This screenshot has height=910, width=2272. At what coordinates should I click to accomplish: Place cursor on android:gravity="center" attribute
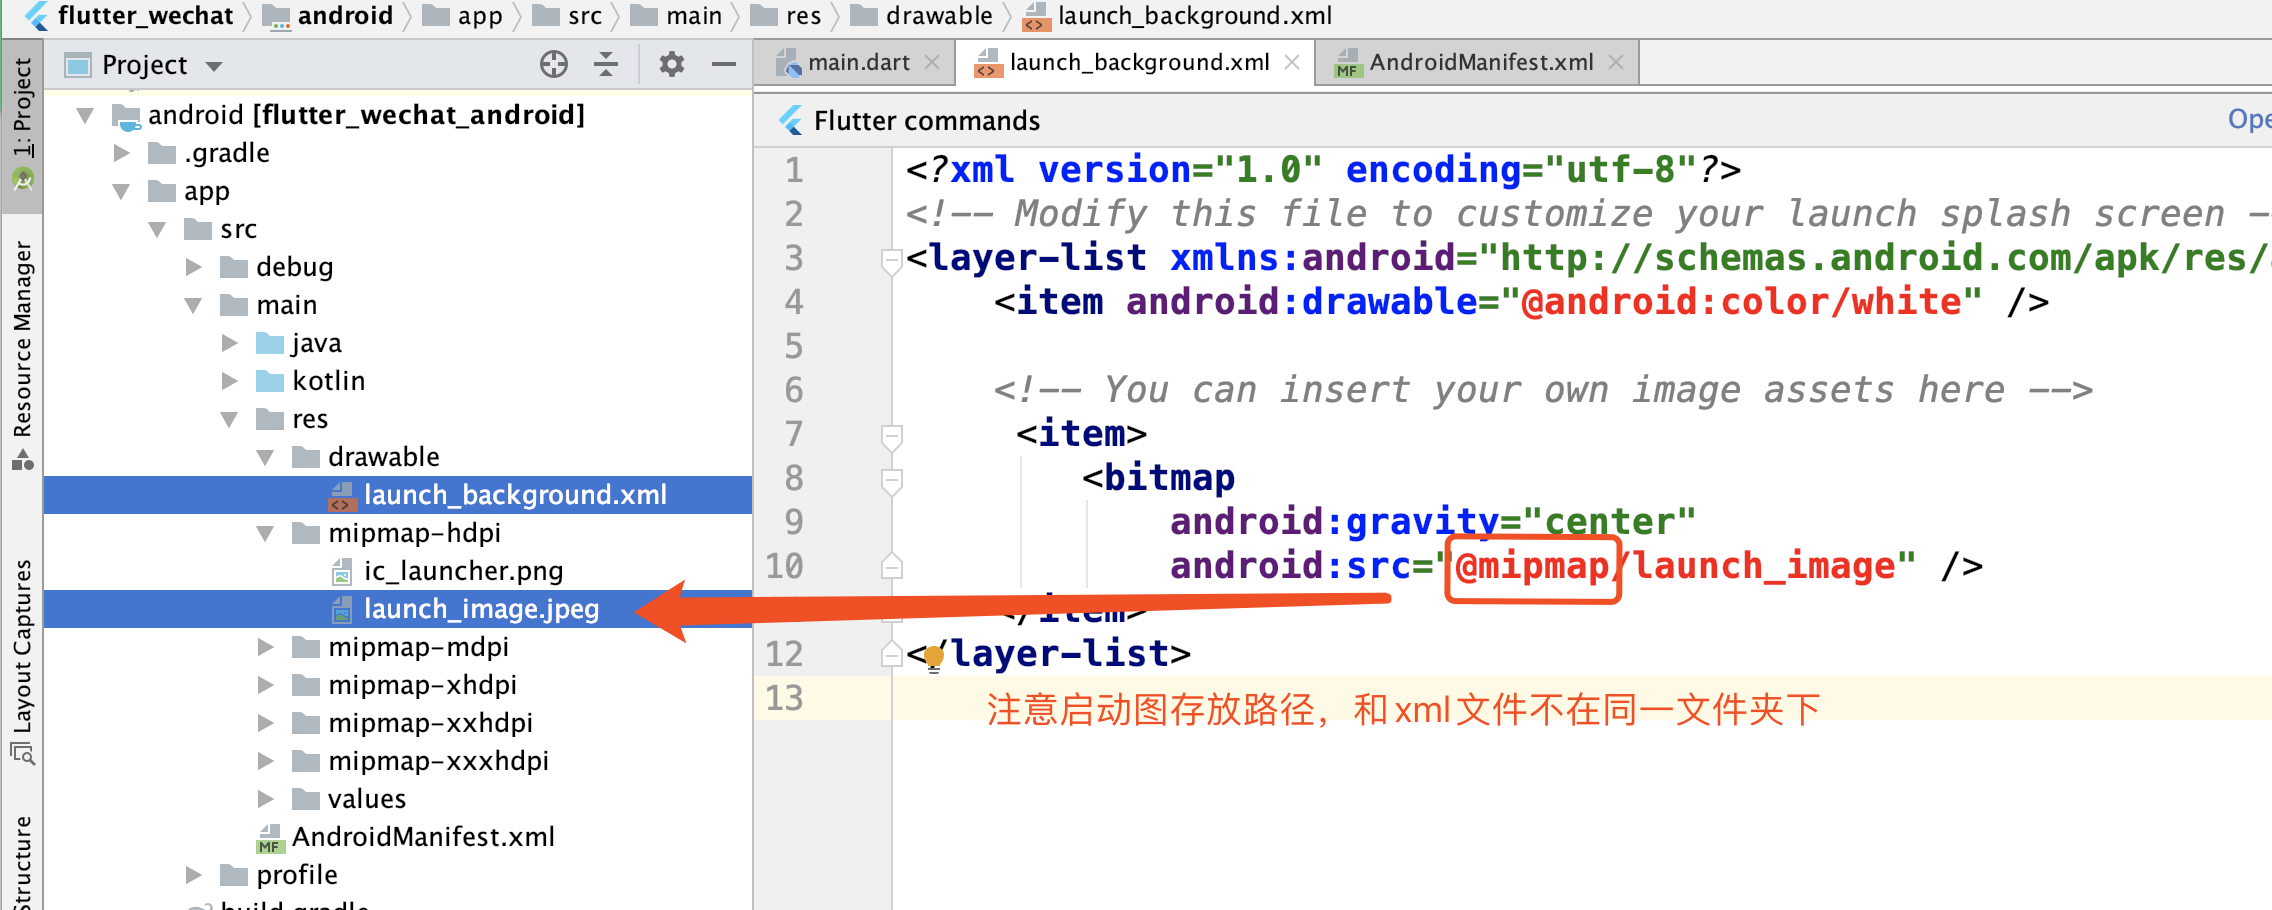pyautogui.click(x=1433, y=522)
